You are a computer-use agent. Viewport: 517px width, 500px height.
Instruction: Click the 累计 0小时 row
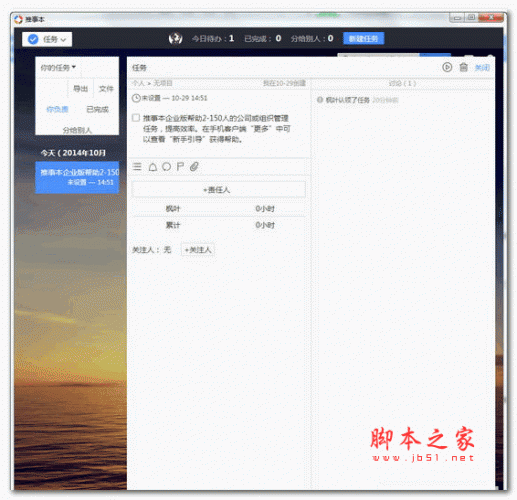(219, 225)
